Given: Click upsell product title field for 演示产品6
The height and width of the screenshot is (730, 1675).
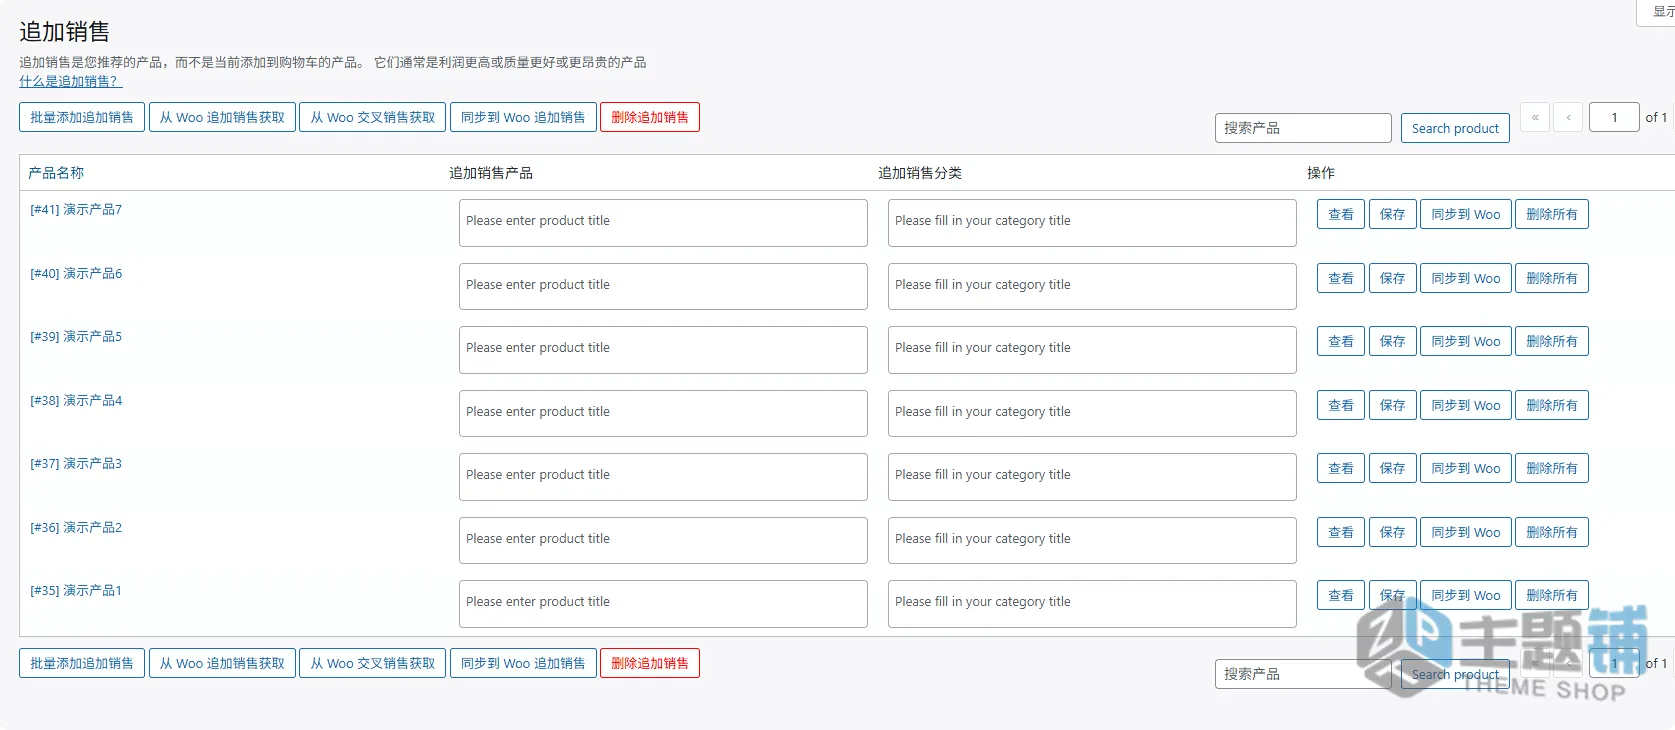Looking at the screenshot, I should click(663, 286).
